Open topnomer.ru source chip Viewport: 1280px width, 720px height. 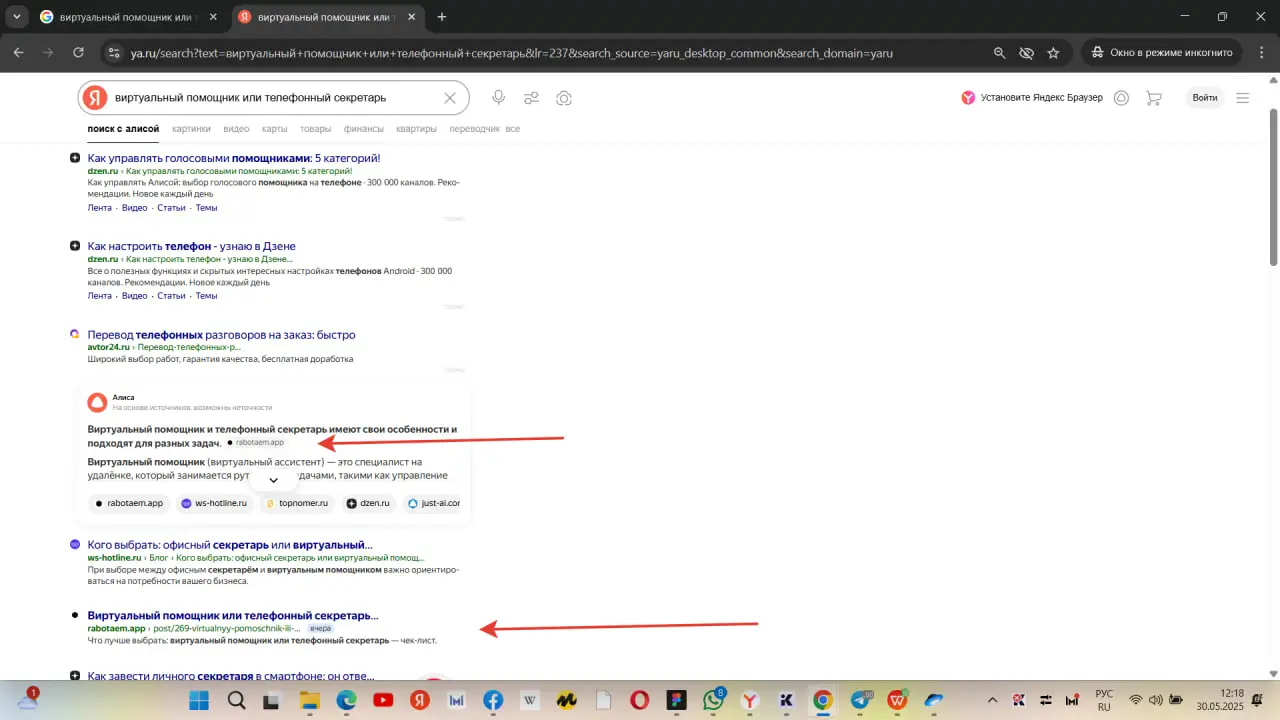[x=297, y=503]
